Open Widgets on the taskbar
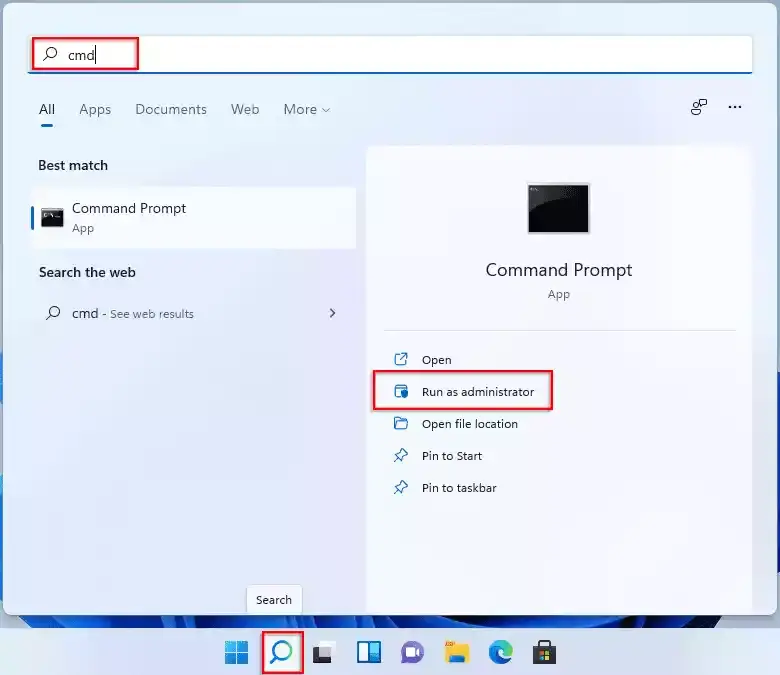 click(369, 652)
